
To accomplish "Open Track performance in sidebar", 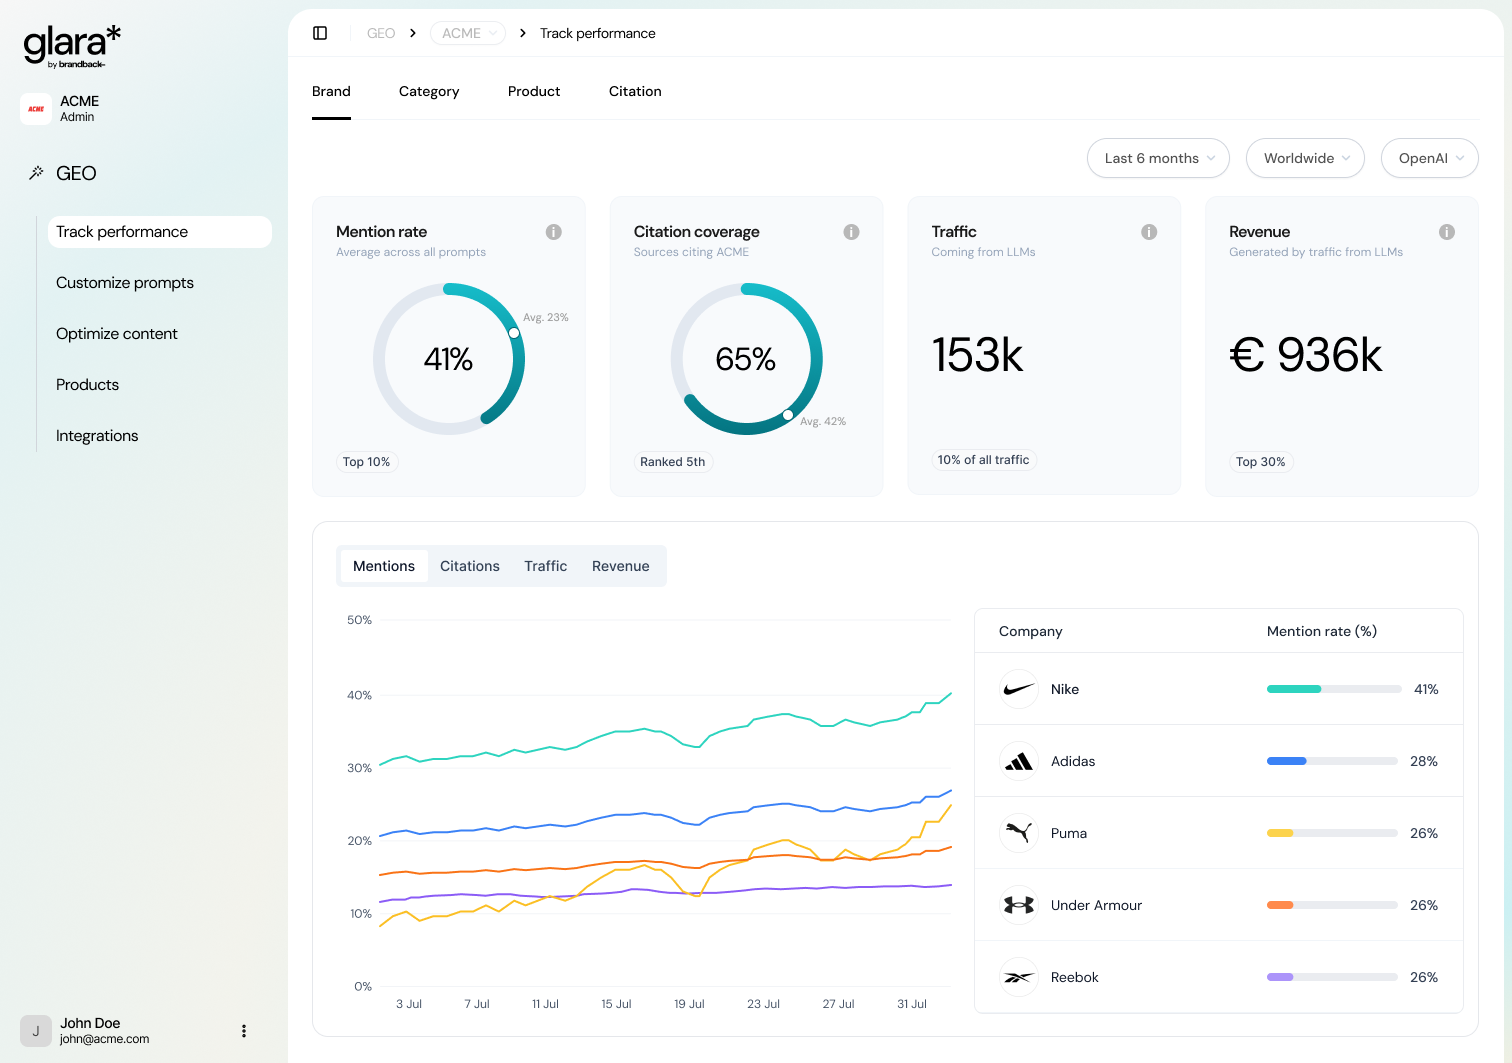I will pos(160,232).
